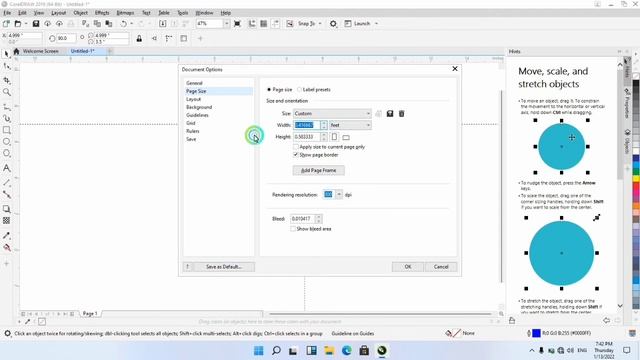Select the Drop Shadow tool

[x=7, y=209]
